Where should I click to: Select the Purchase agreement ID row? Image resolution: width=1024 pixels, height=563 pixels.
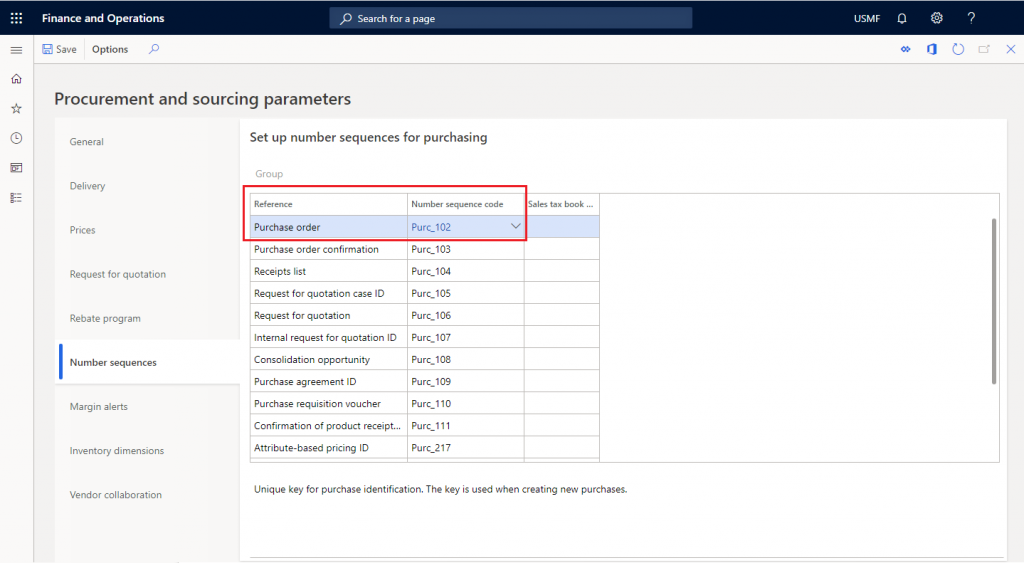click(424, 381)
